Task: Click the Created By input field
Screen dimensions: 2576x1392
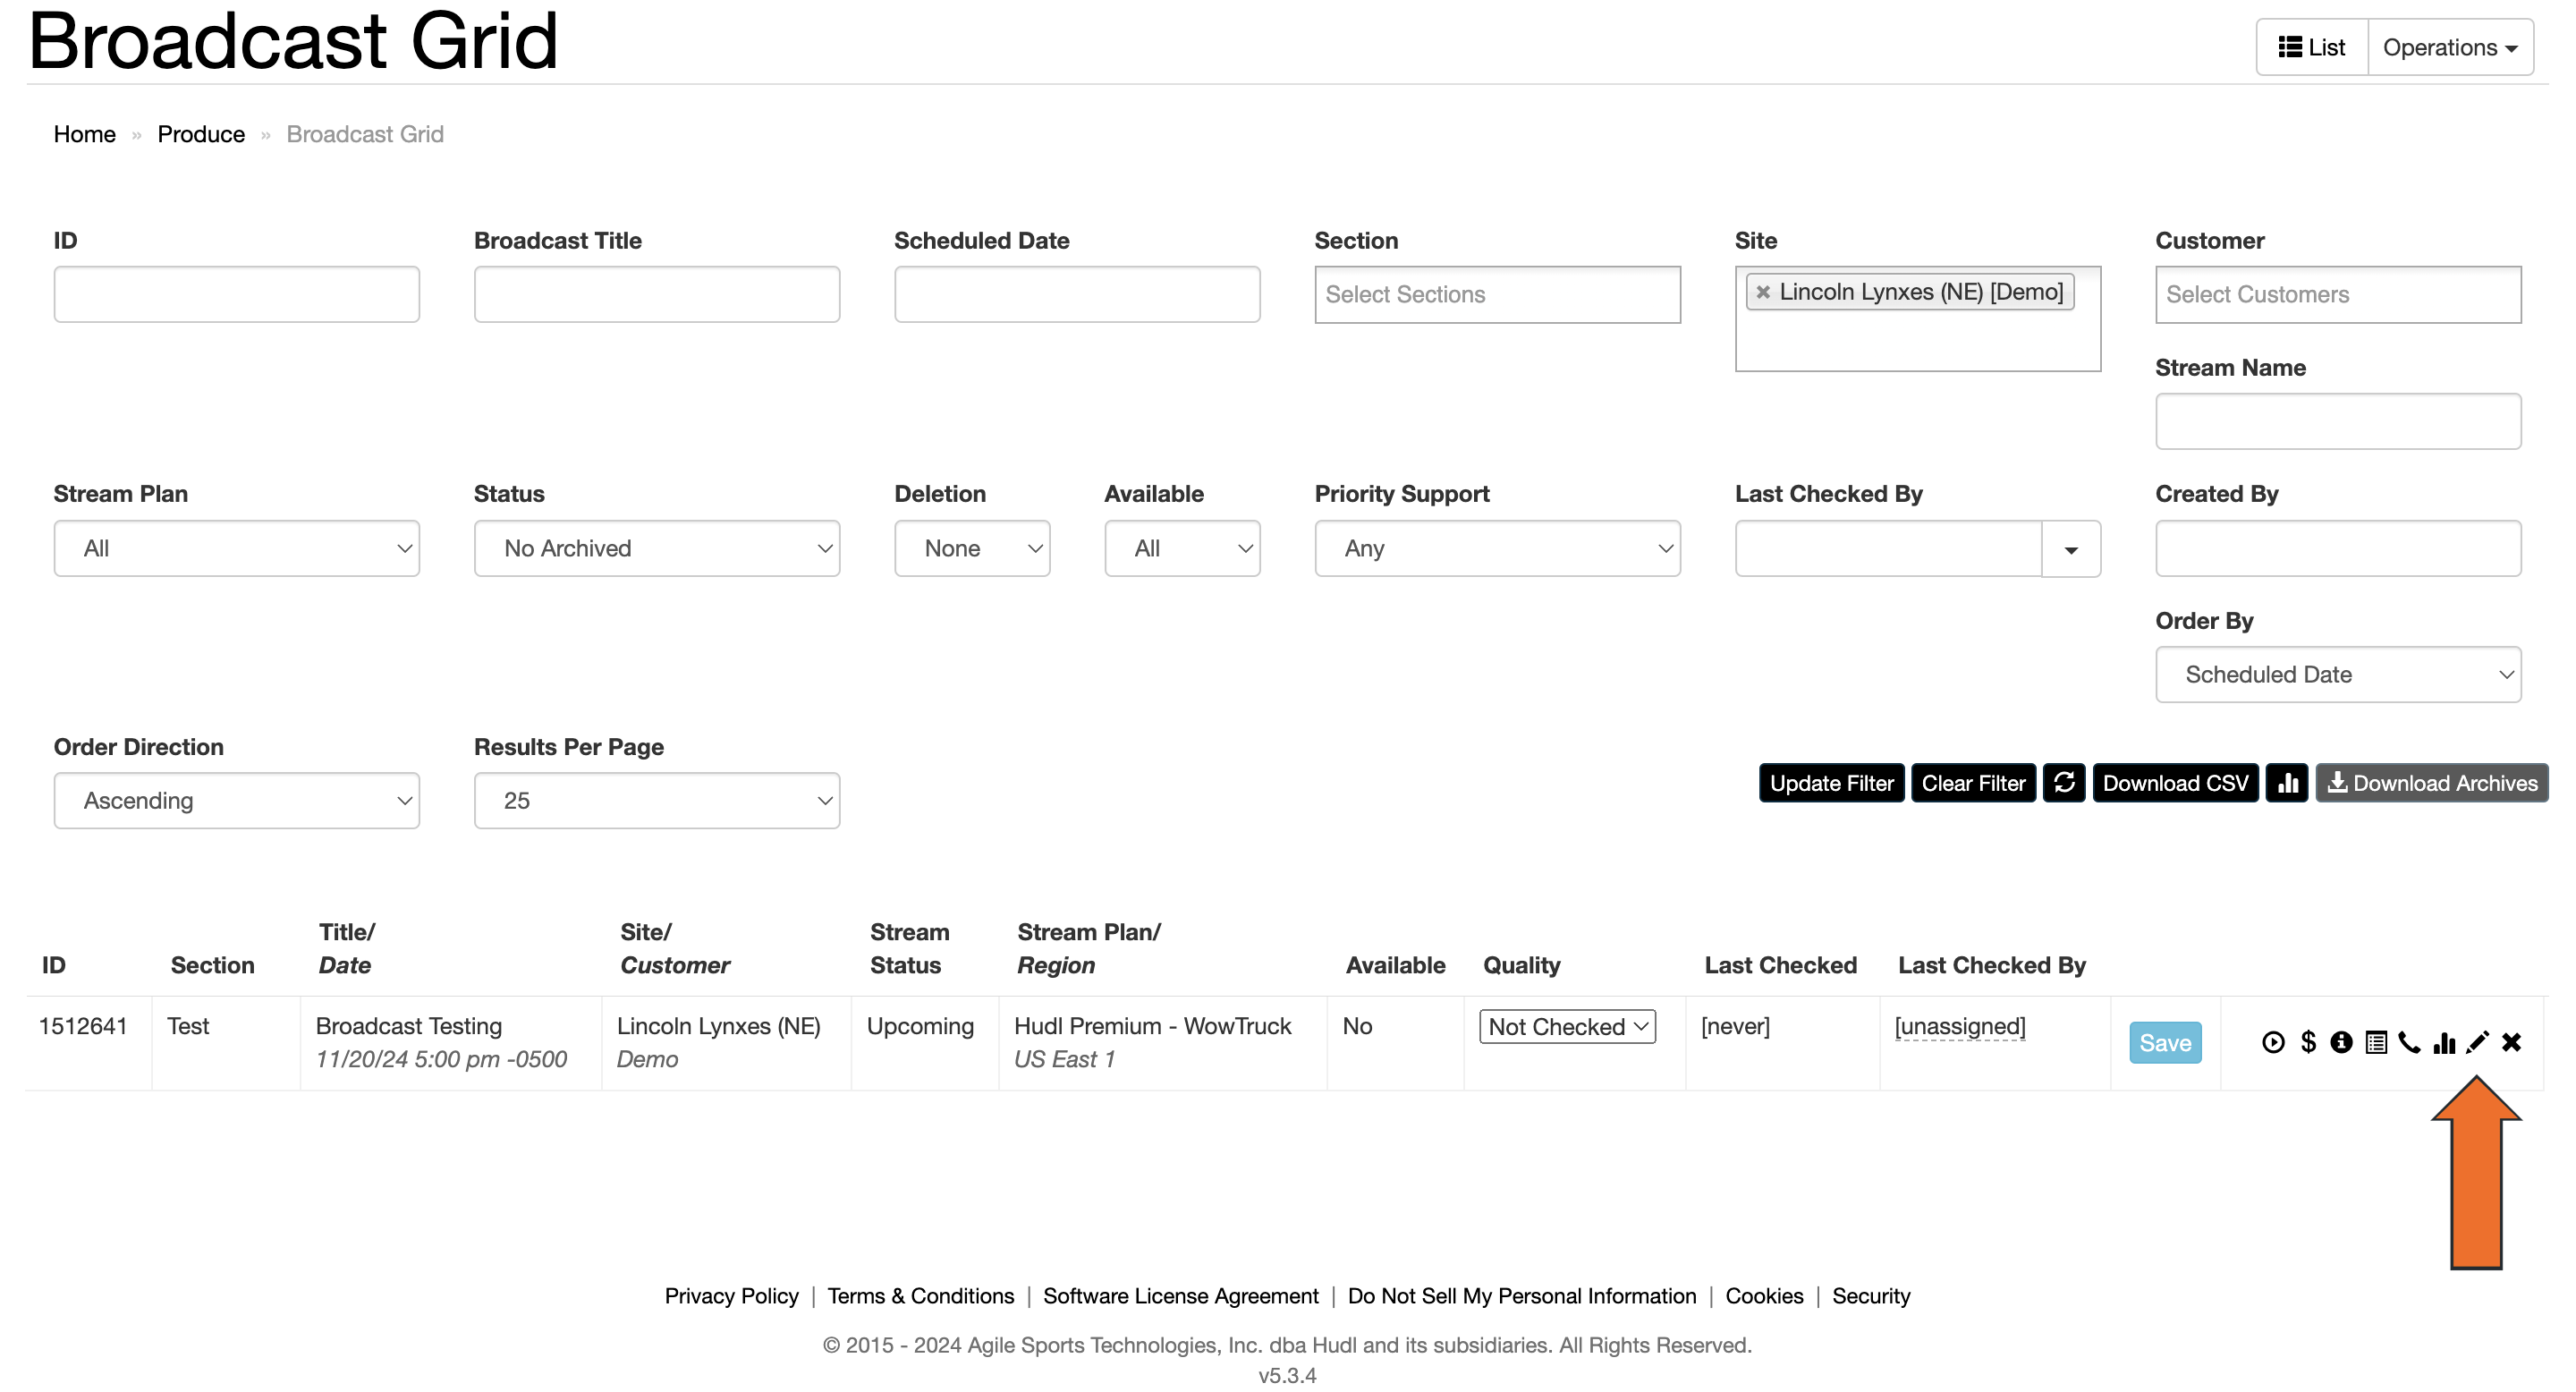Action: tap(2338, 548)
